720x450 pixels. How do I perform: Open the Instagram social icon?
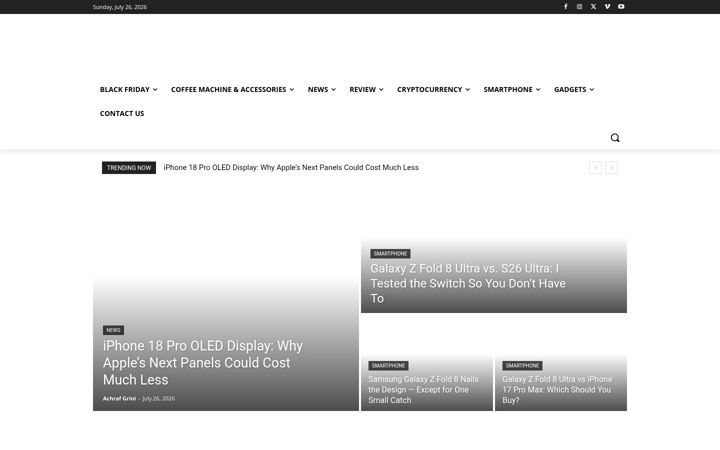pyautogui.click(x=579, y=6)
